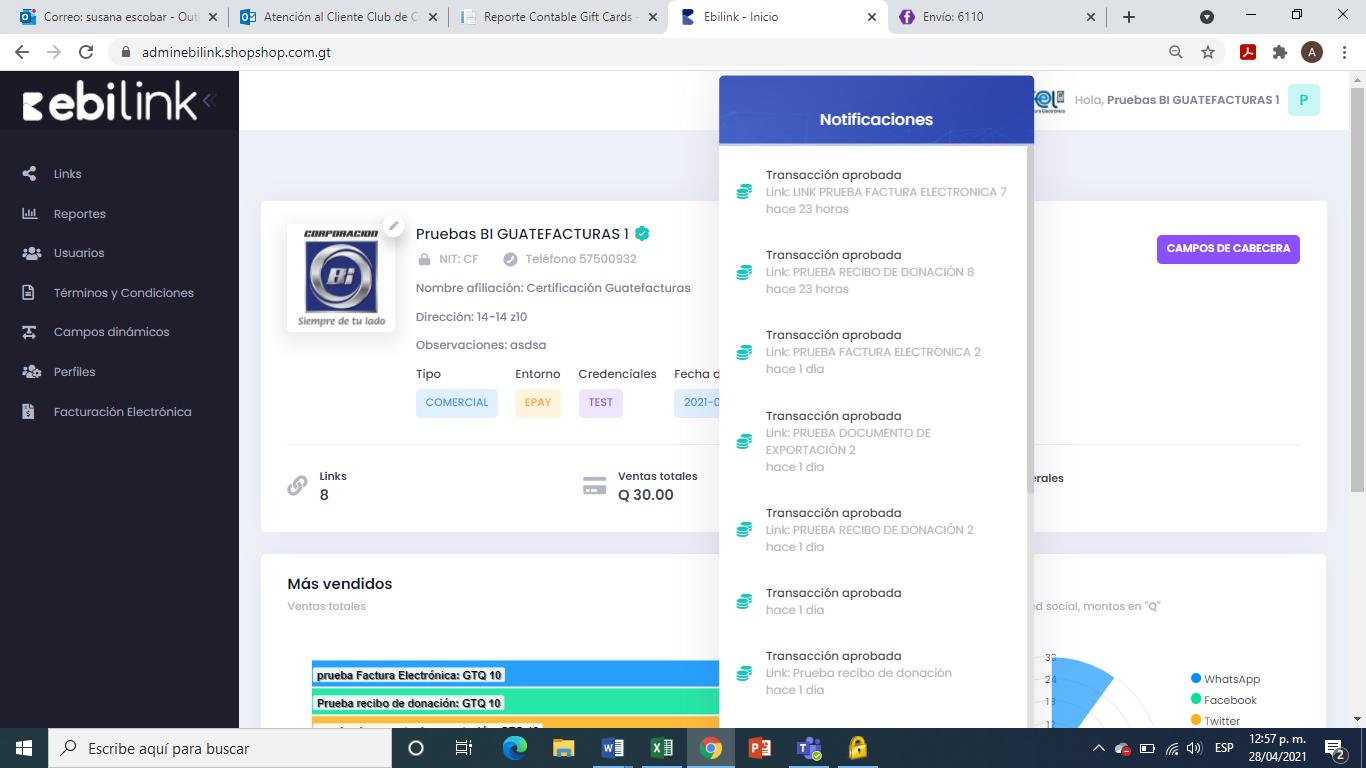Open notification Prueba recibo de donación
This screenshot has width=1366, height=768.
coord(875,673)
